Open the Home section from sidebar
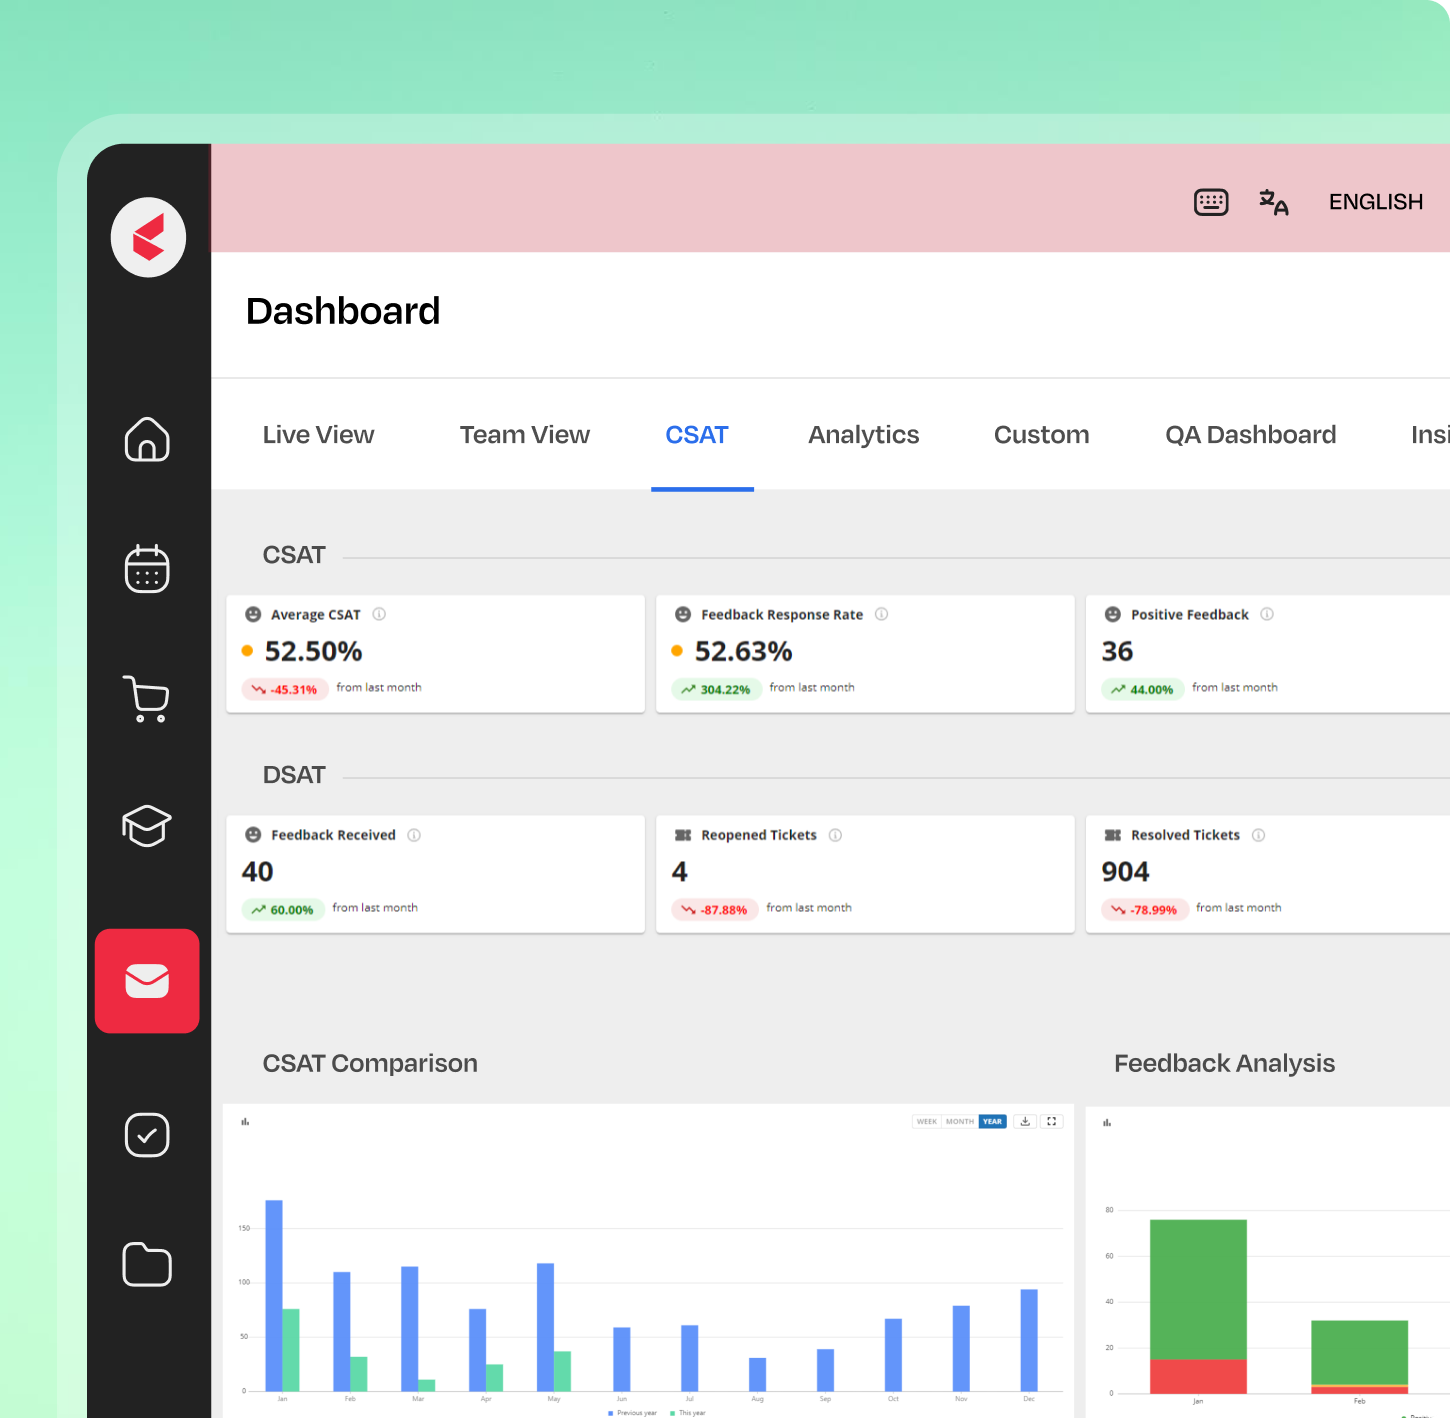The image size is (1450, 1418). coord(147,439)
